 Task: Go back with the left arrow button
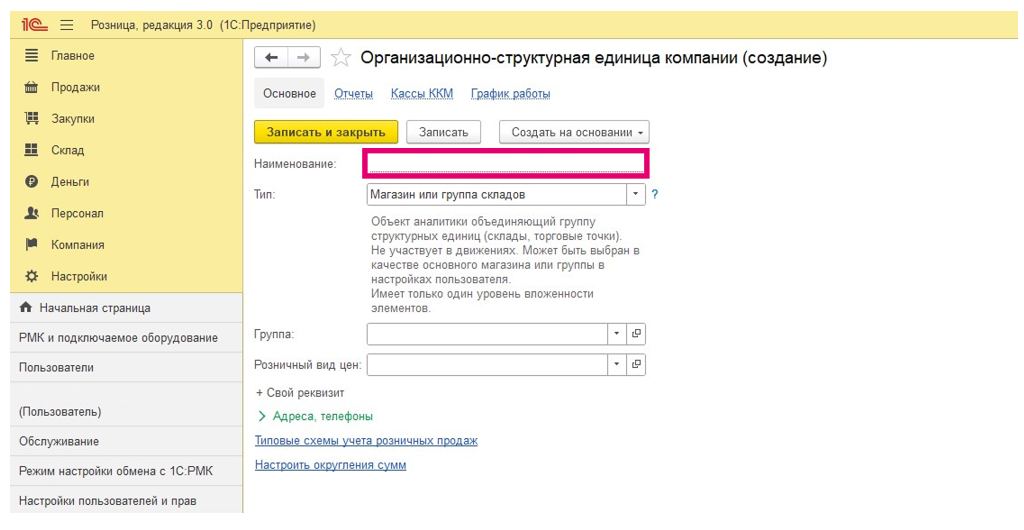pyautogui.click(x=271, y=57)
